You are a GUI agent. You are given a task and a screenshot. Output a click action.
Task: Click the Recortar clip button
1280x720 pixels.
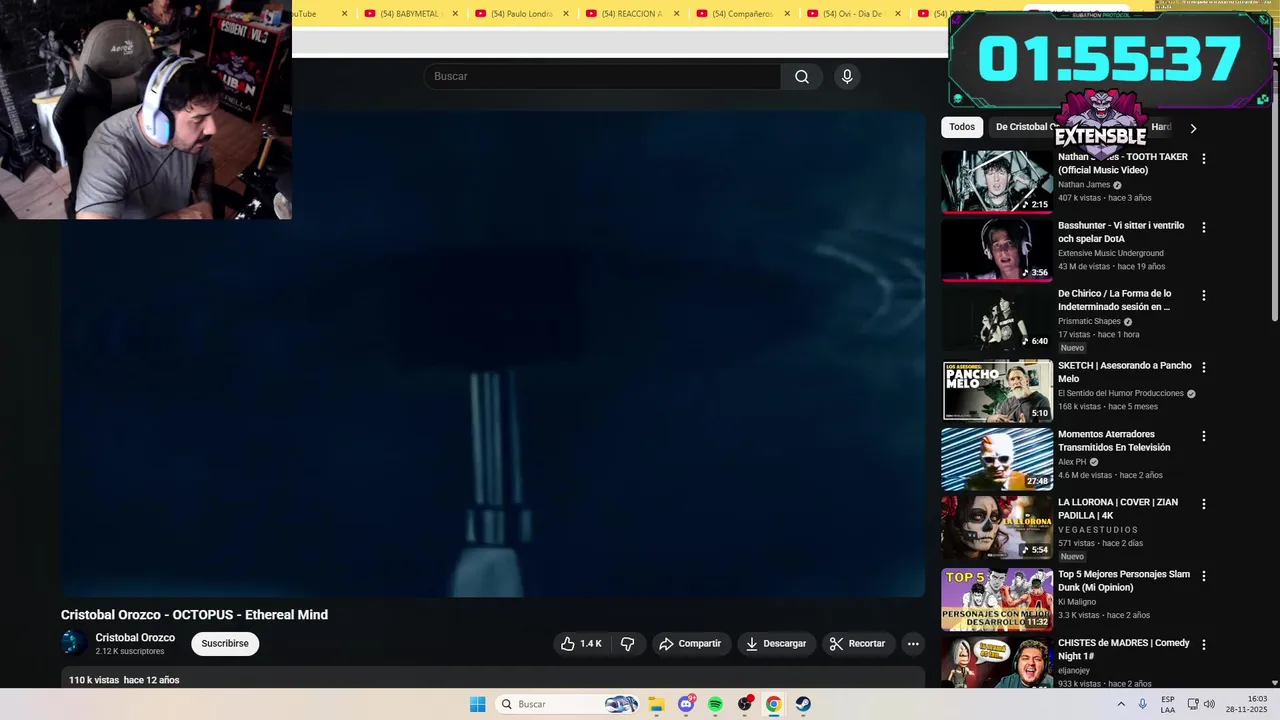858,644
